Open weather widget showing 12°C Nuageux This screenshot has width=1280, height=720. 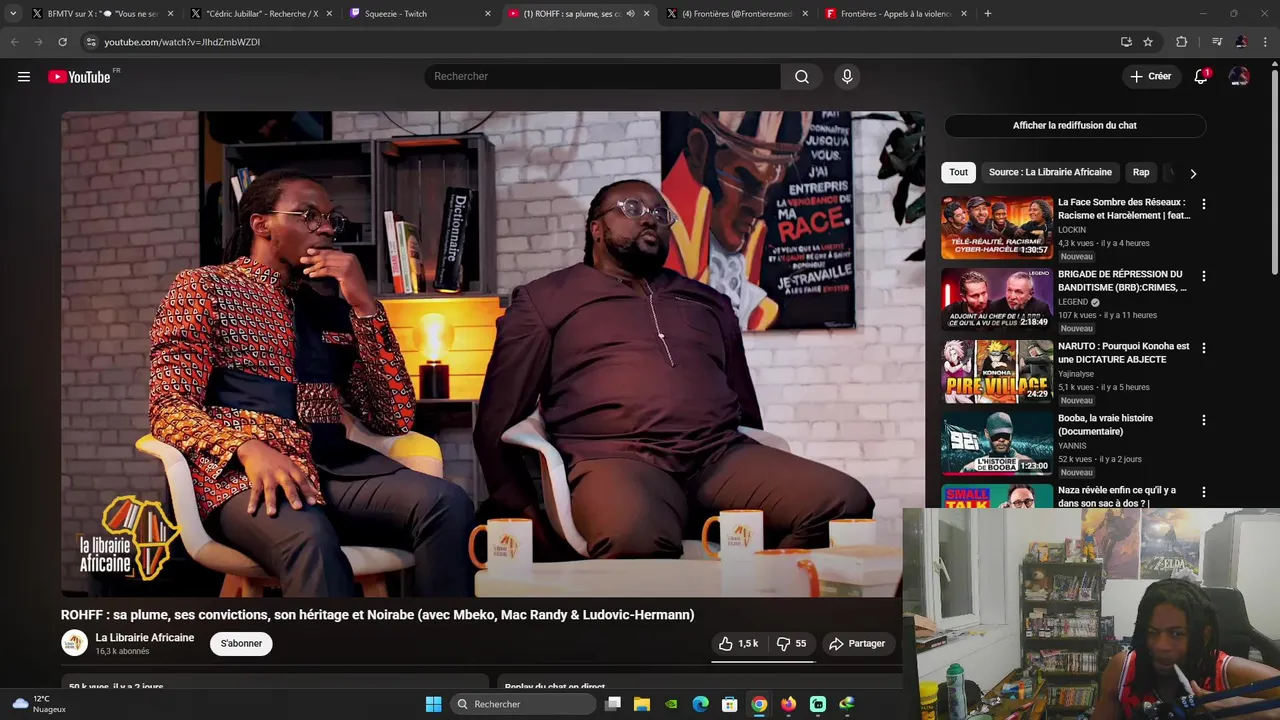pos(40,704)
